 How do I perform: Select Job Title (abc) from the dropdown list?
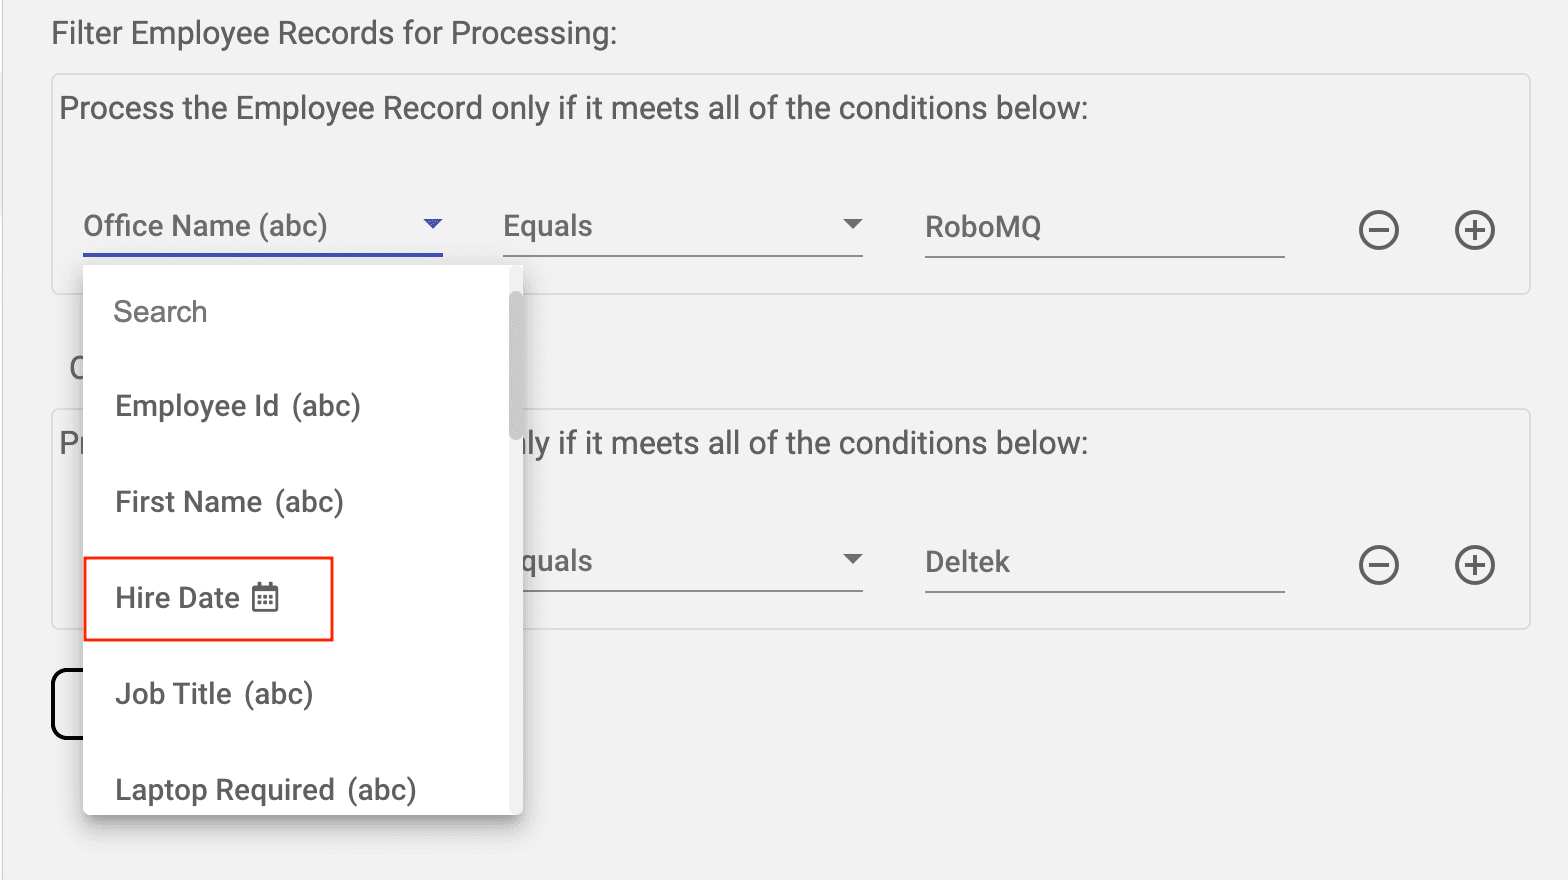click(214, 694)
